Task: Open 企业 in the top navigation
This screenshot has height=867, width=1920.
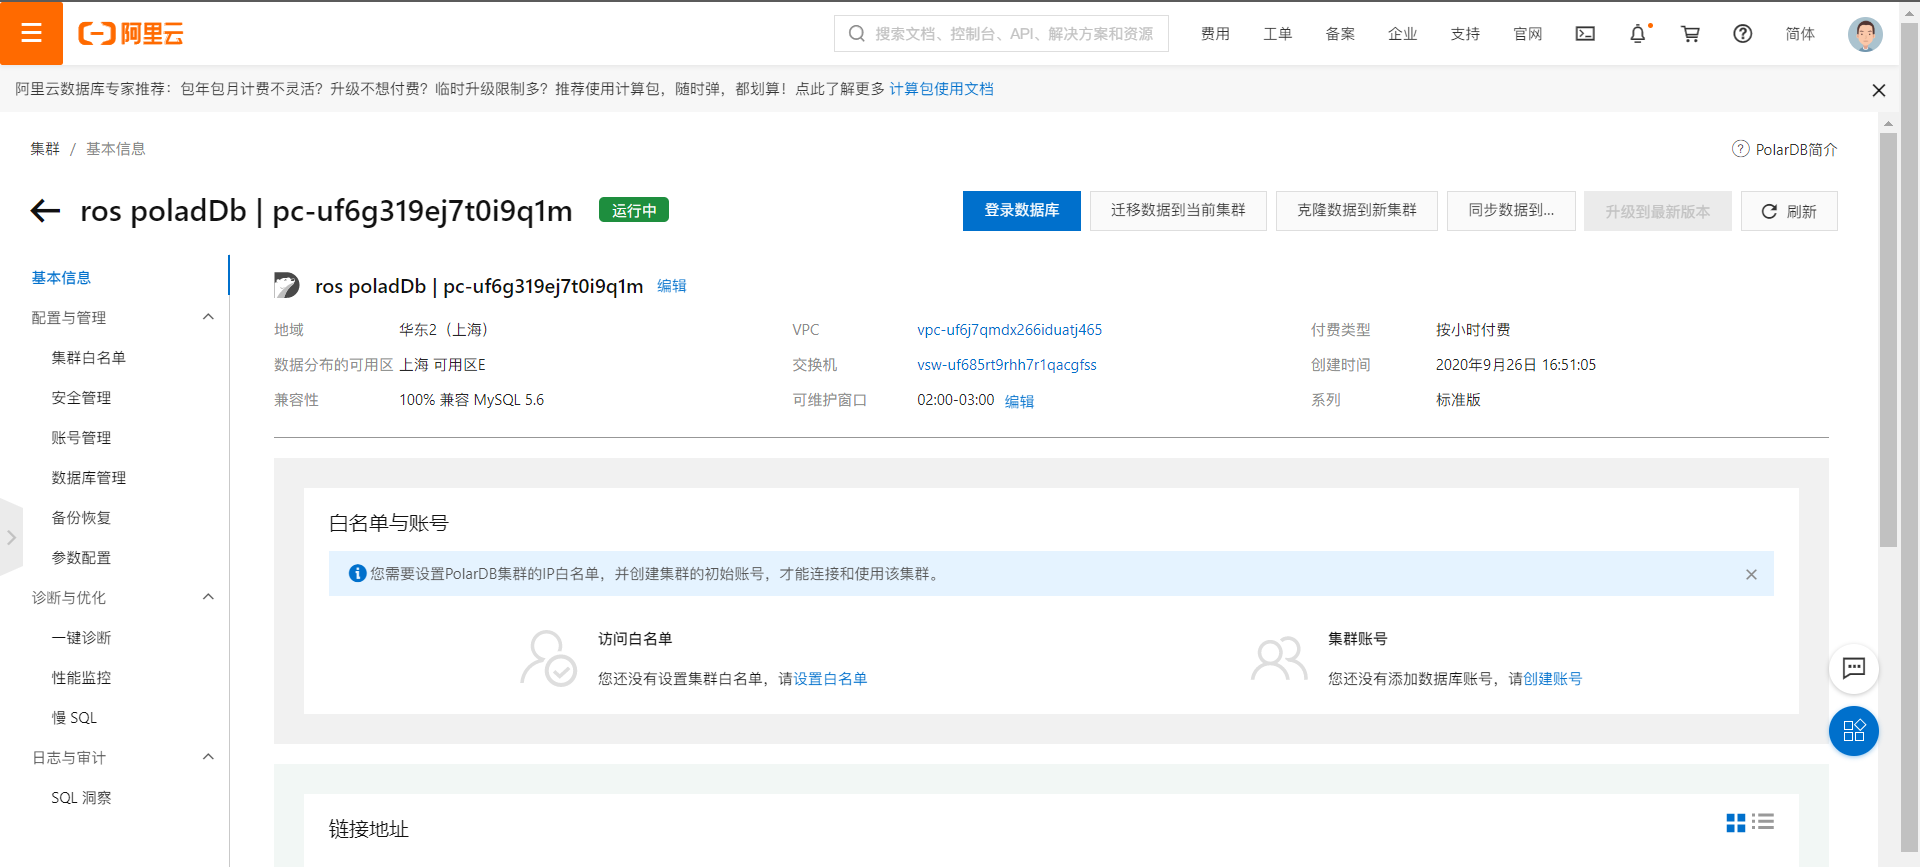Action: 1402,34
